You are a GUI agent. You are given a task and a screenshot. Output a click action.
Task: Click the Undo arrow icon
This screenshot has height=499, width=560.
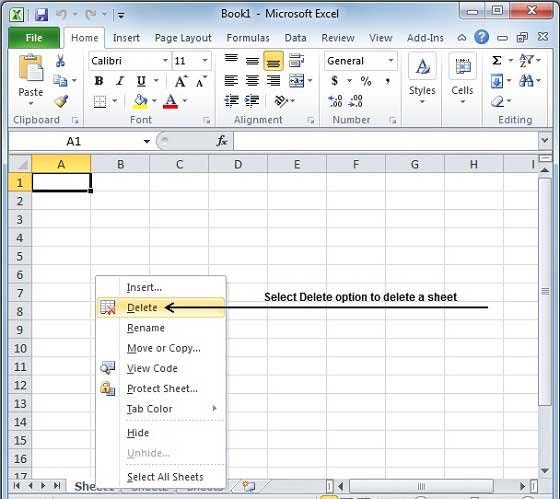click(x=61, y=14)
